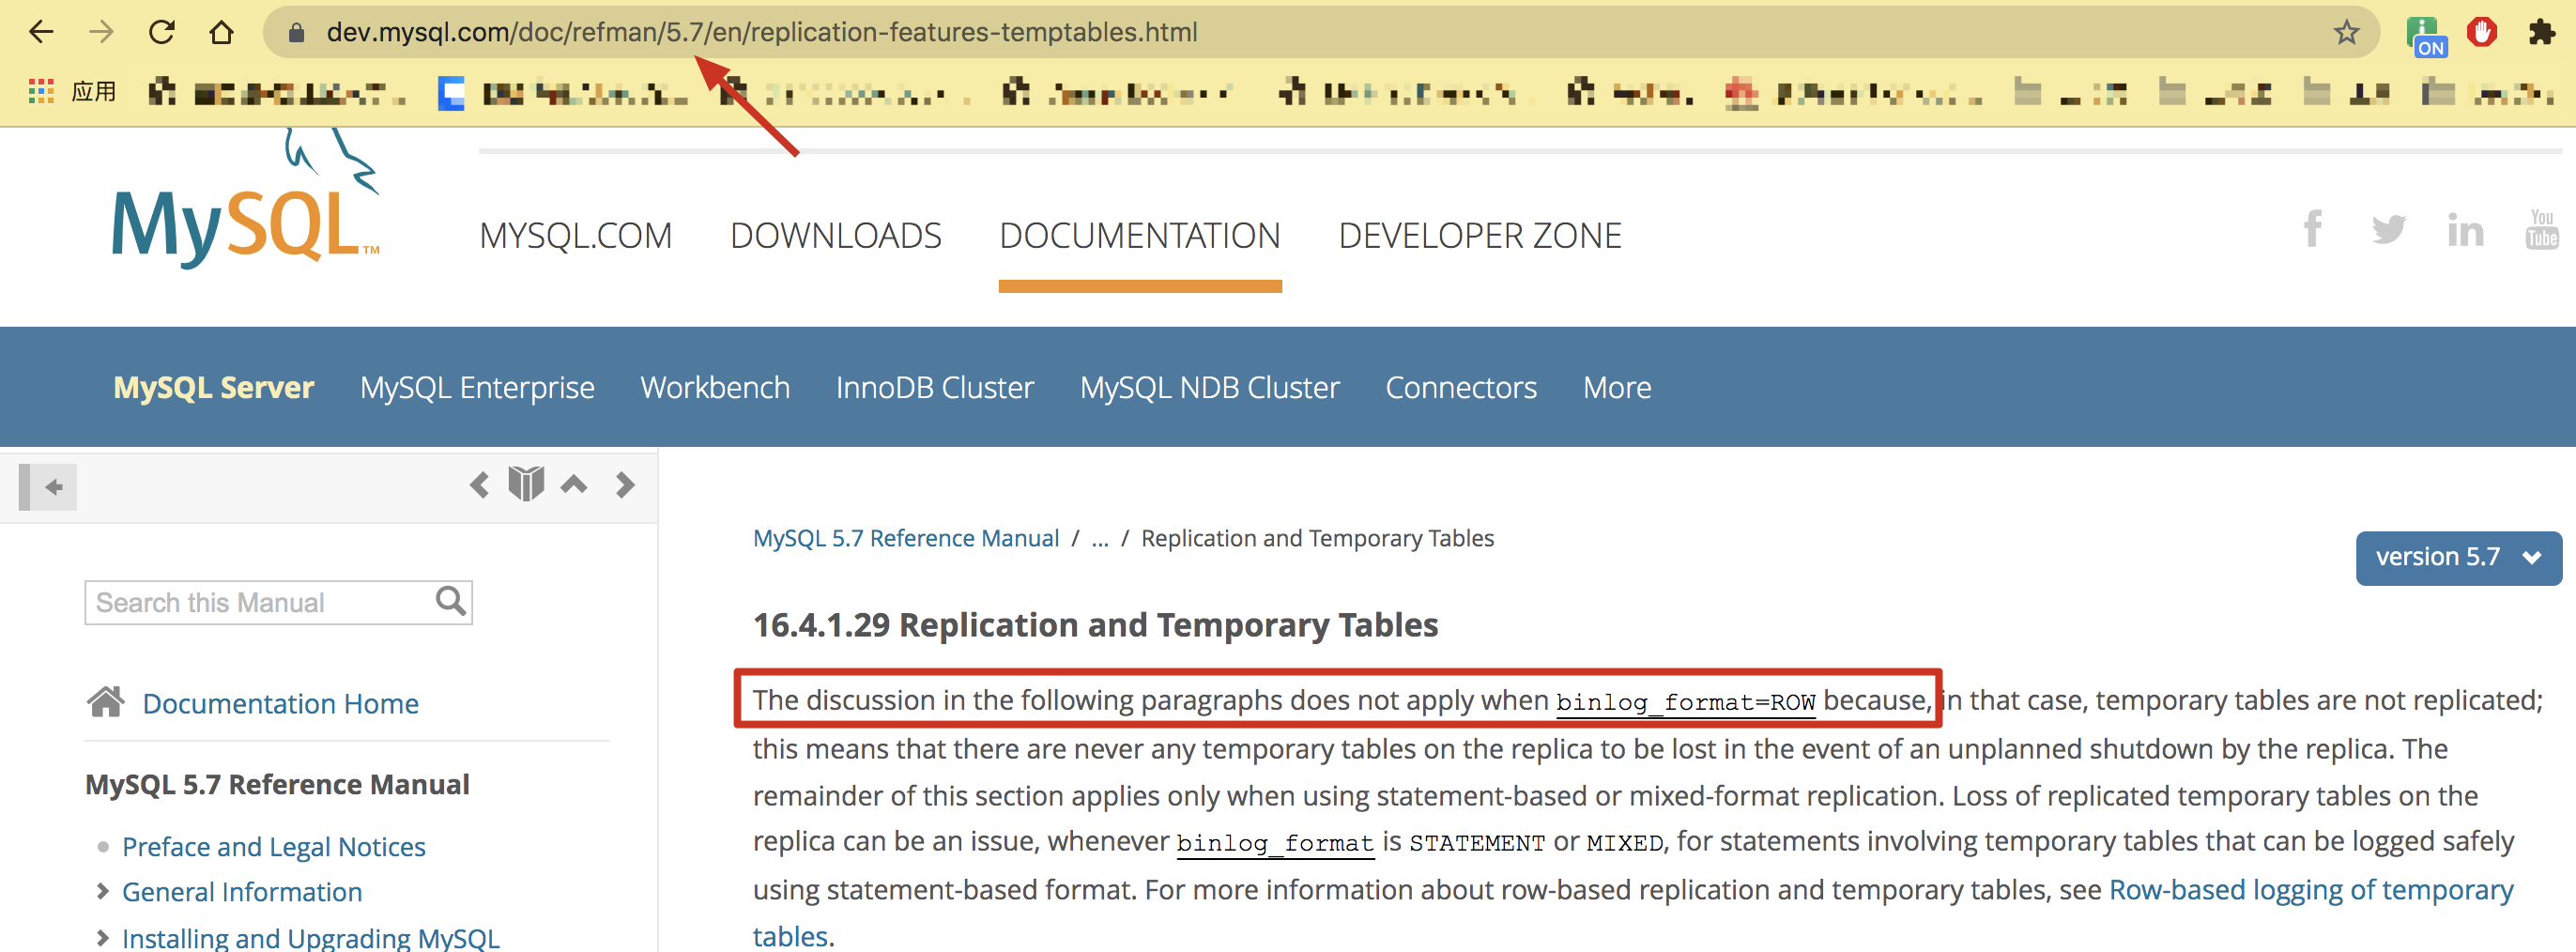Click the address bar URL
The height and width of the screenshot is (952, 2576).
tap(762, 32)
